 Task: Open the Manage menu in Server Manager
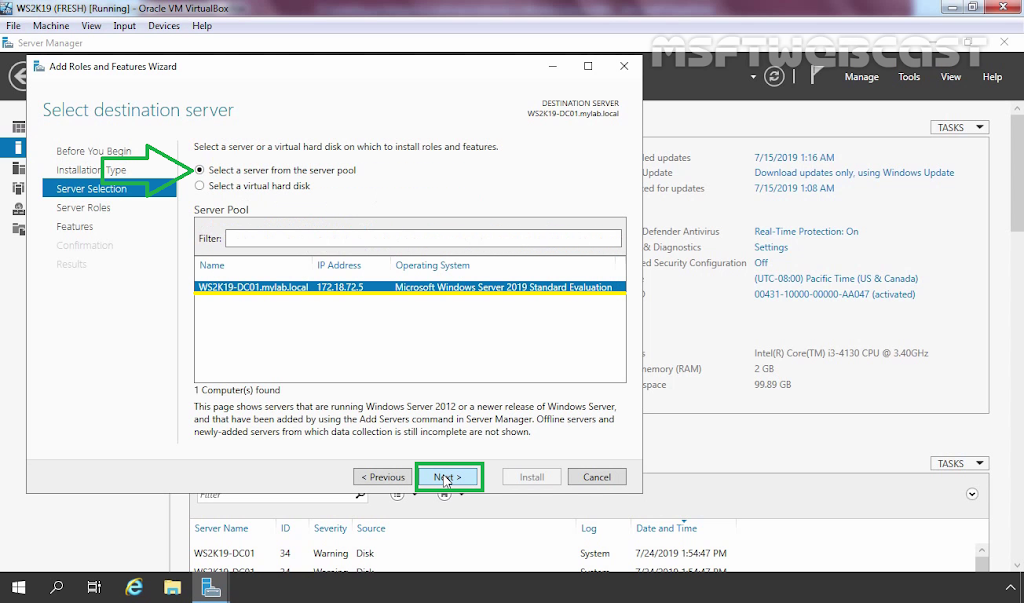(861, 76)
